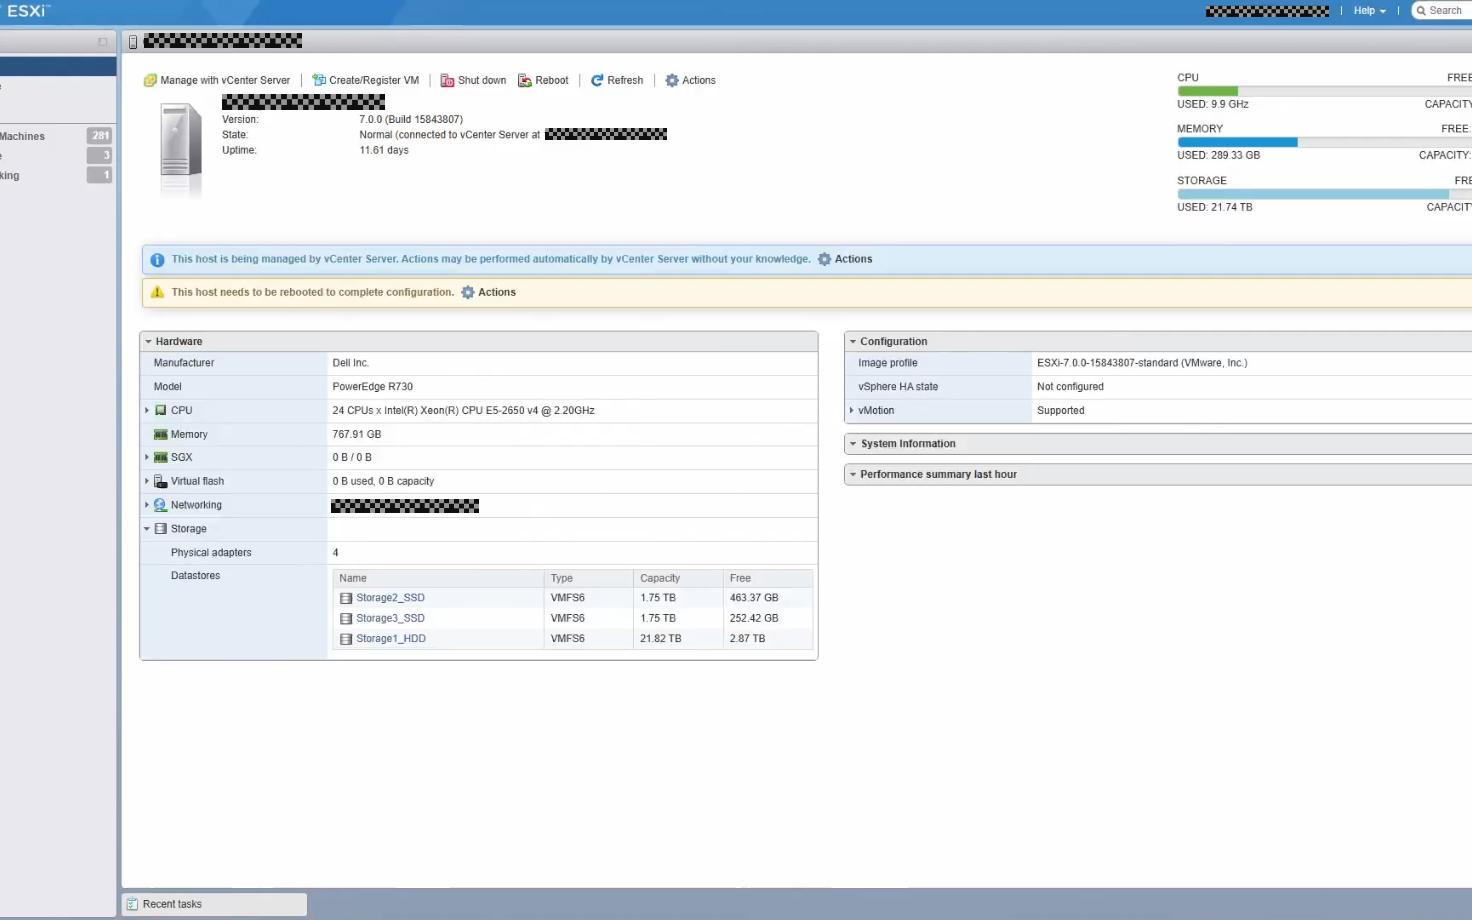This screenshot has width=1472, height=920.
Task: Sort datastores by Type column
Action: coord(589,578)
